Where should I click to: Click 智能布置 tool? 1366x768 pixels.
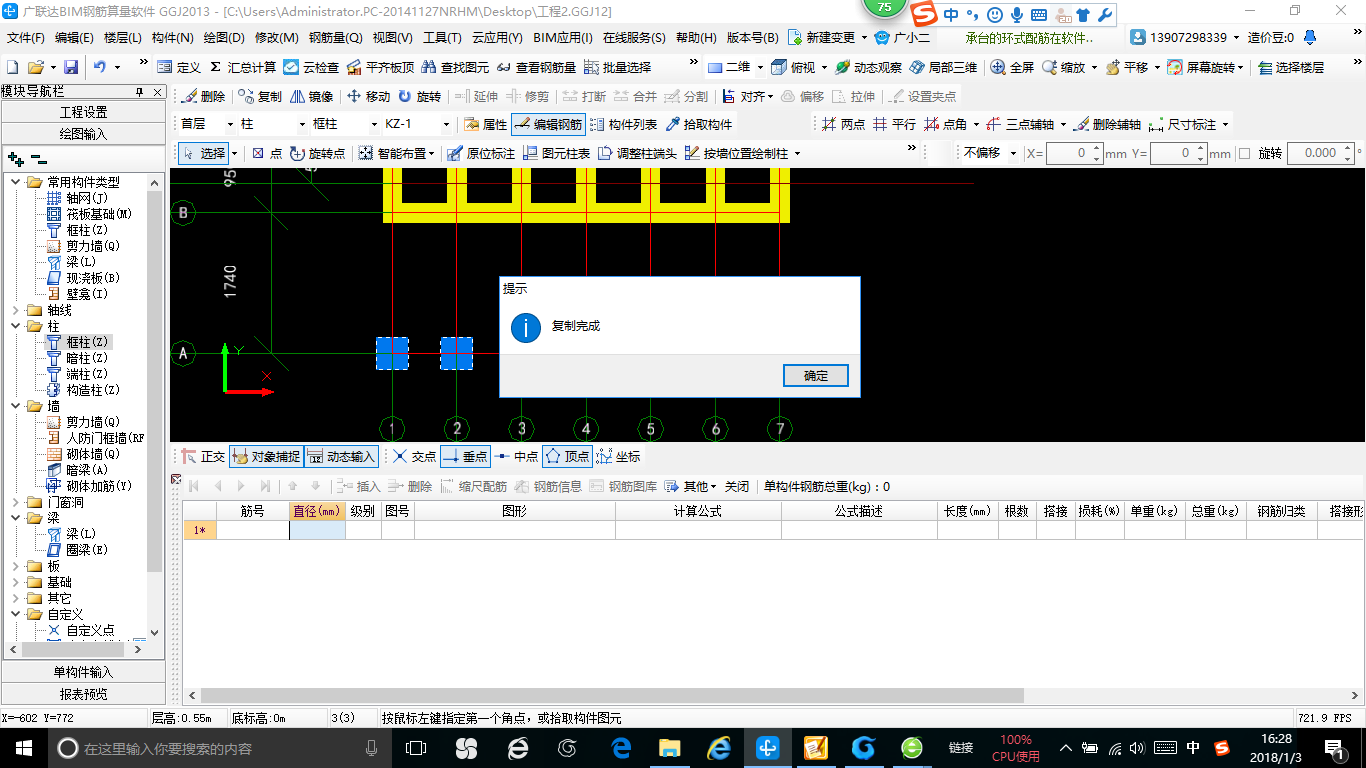tap(394, 153)
